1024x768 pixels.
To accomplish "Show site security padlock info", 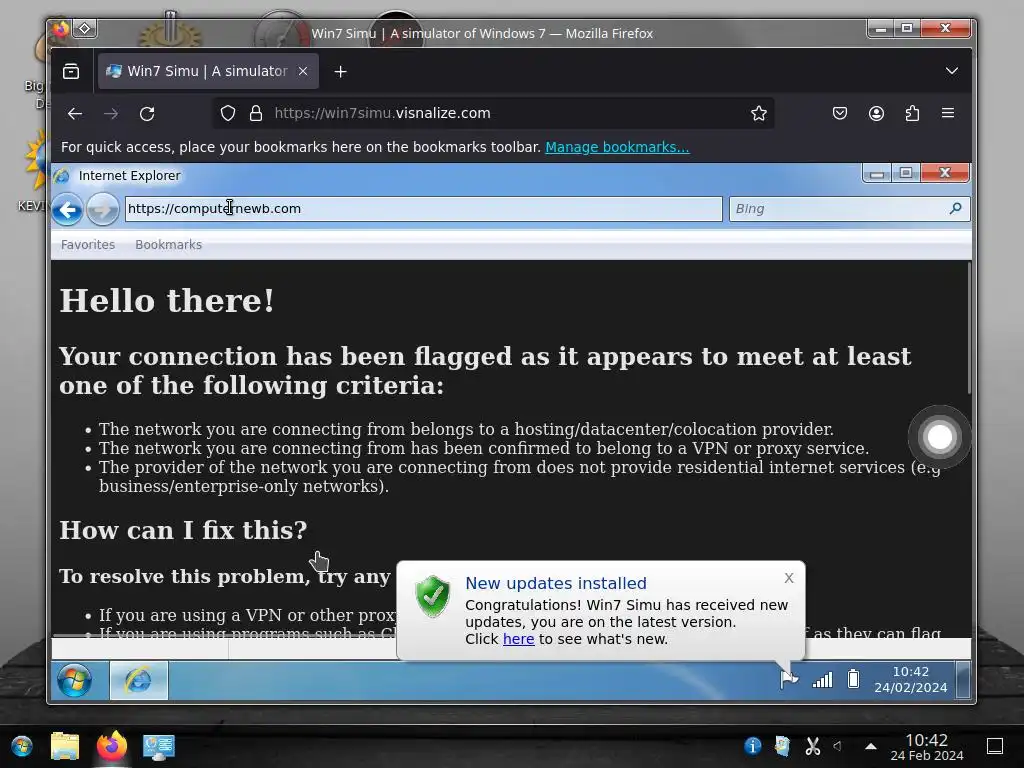I will (x=256, y=114).
